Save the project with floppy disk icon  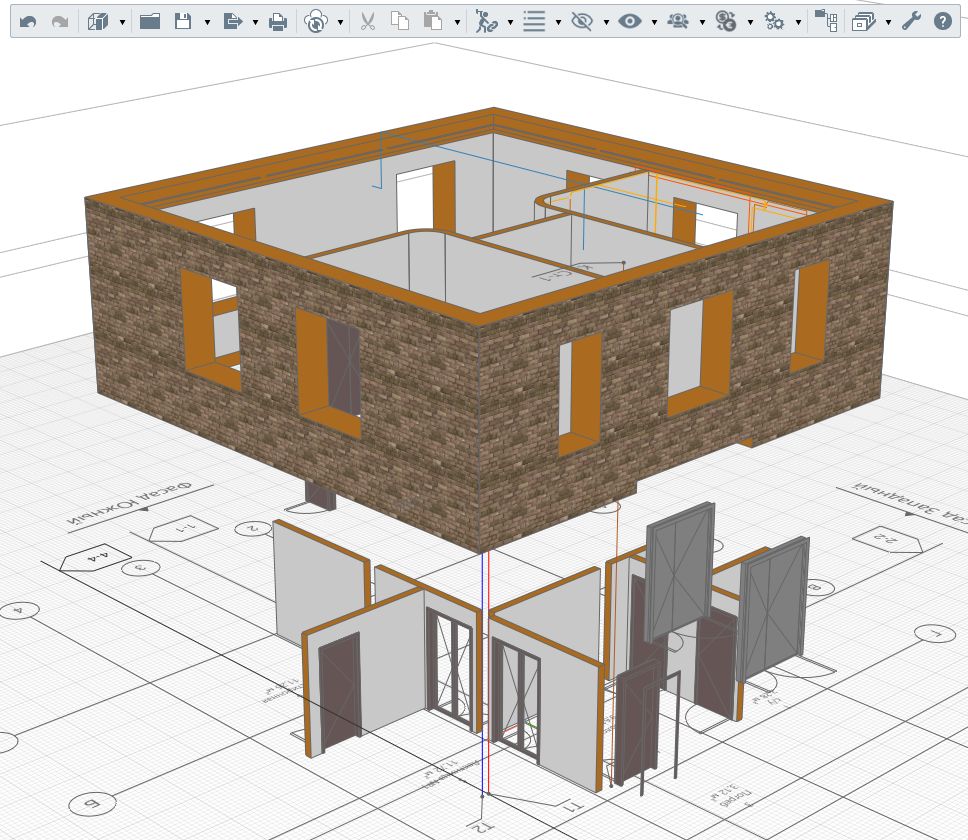click(x=183, y=22)
